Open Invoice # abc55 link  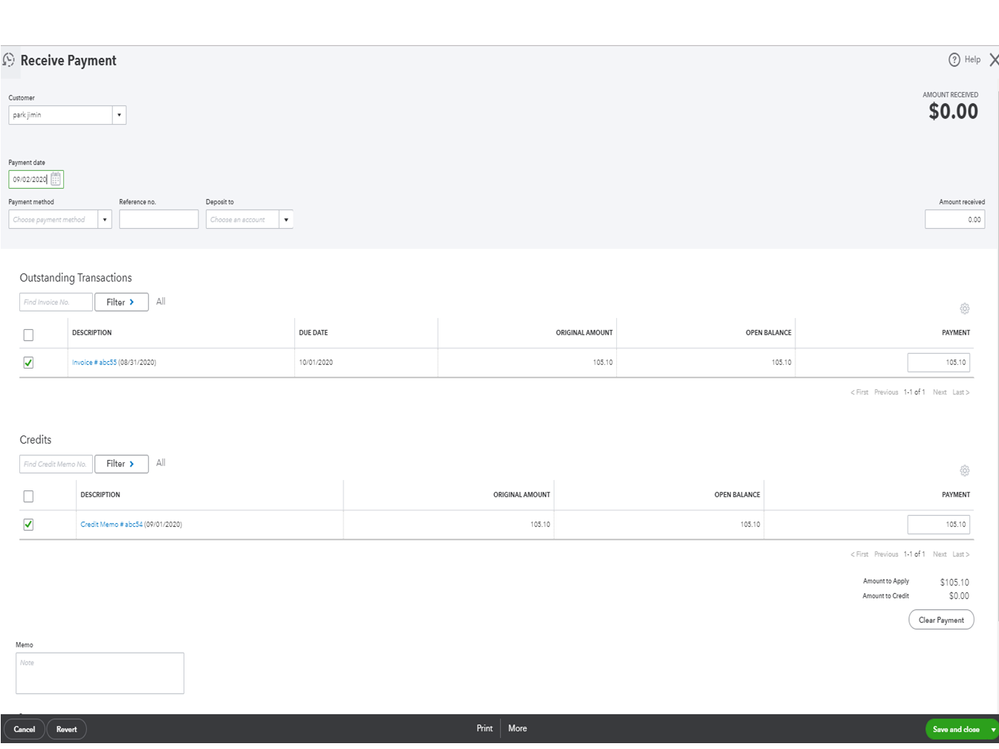pyautogui.click(x=94, y=363)
